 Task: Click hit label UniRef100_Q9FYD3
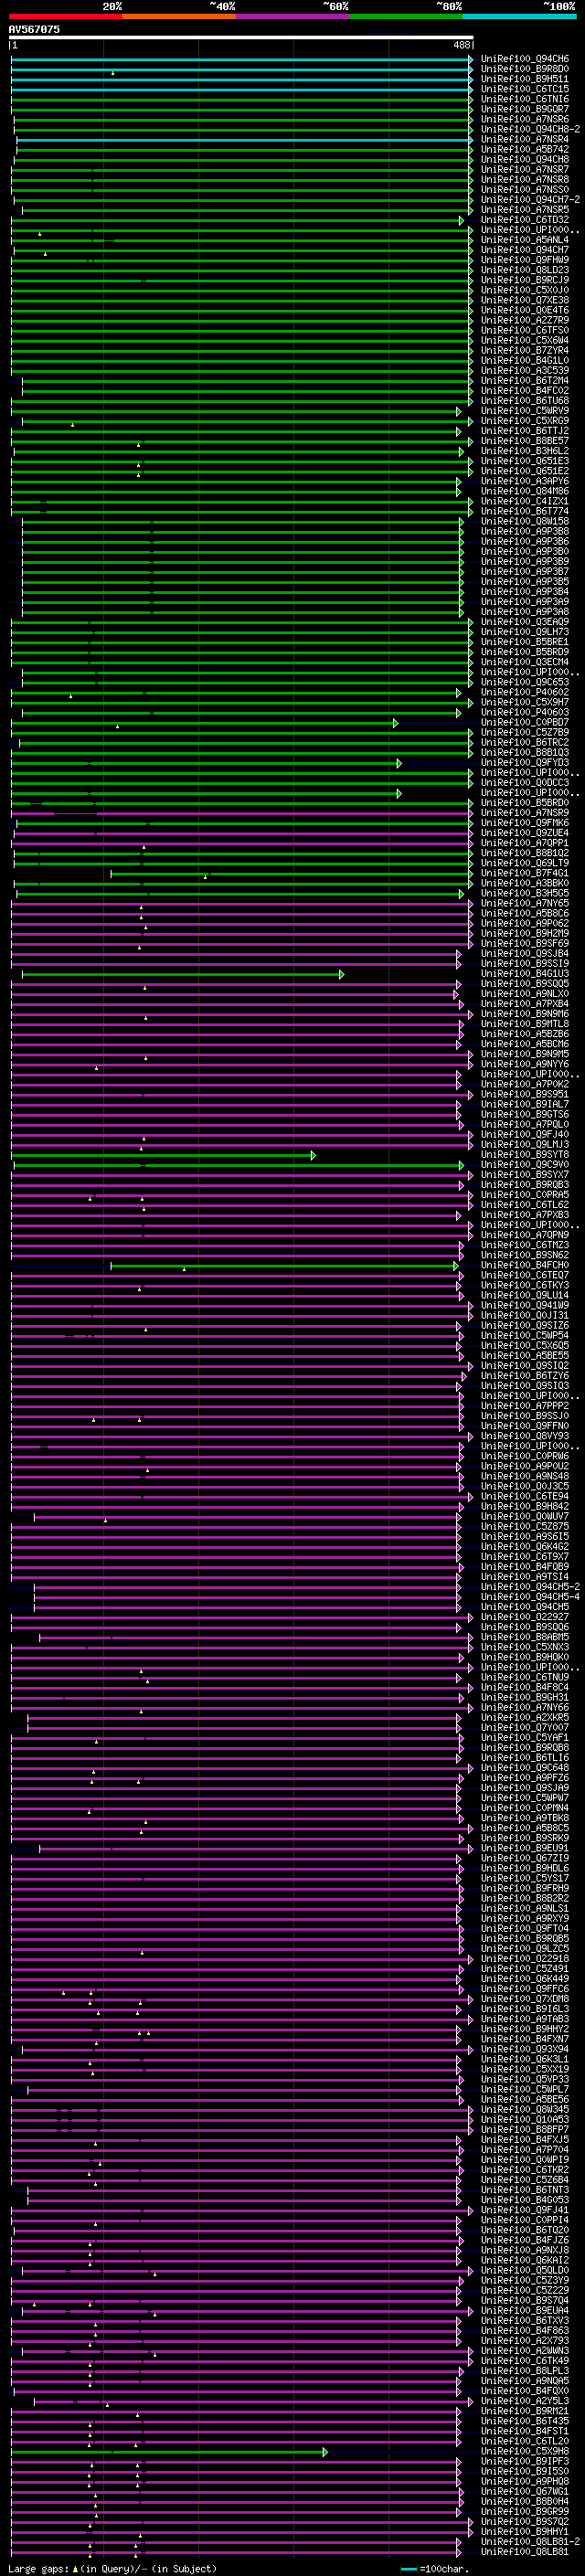pos(525,762)
